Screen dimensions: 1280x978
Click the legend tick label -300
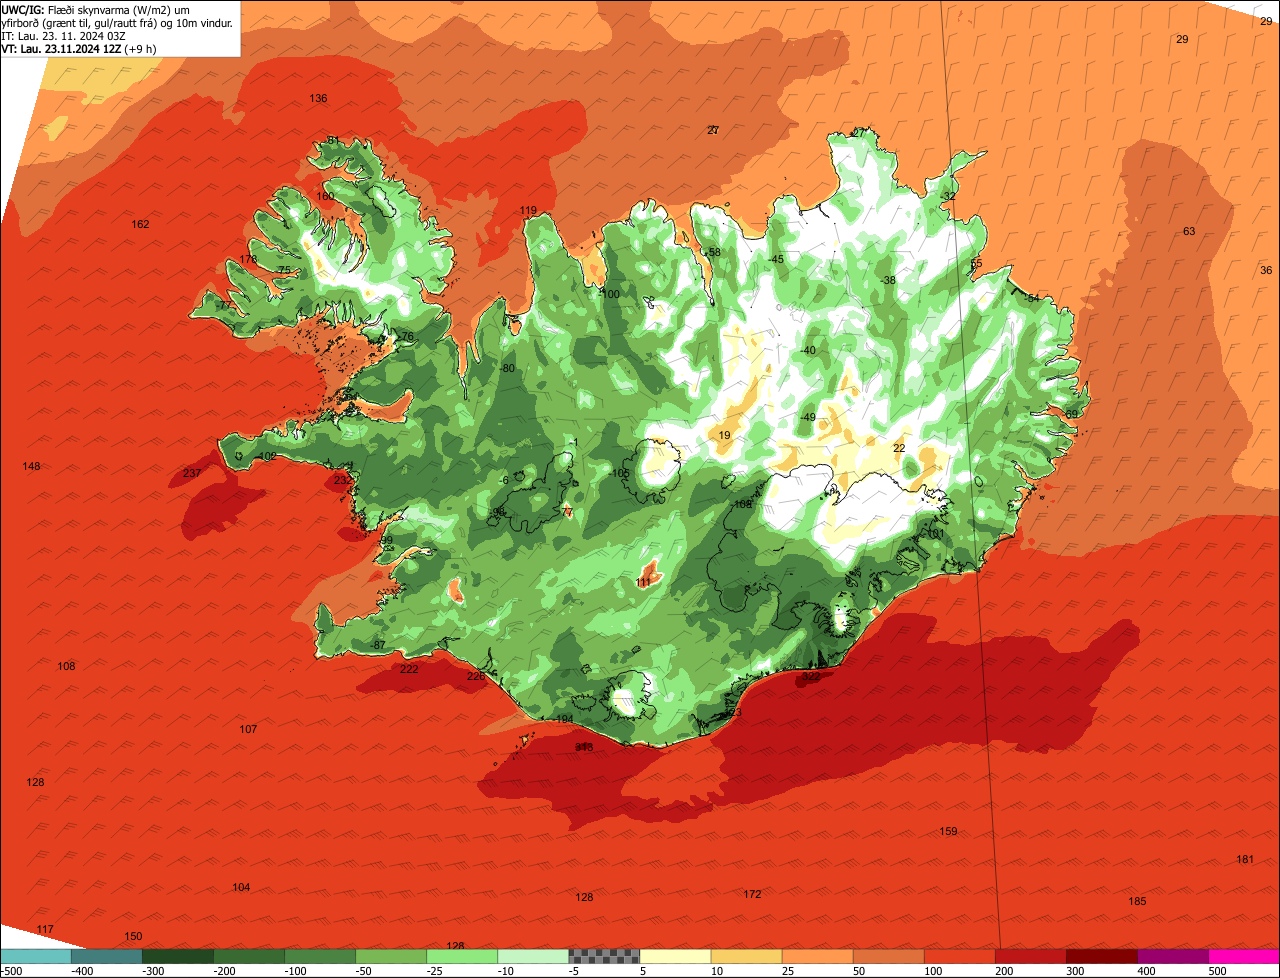click(x=151, y=971)
